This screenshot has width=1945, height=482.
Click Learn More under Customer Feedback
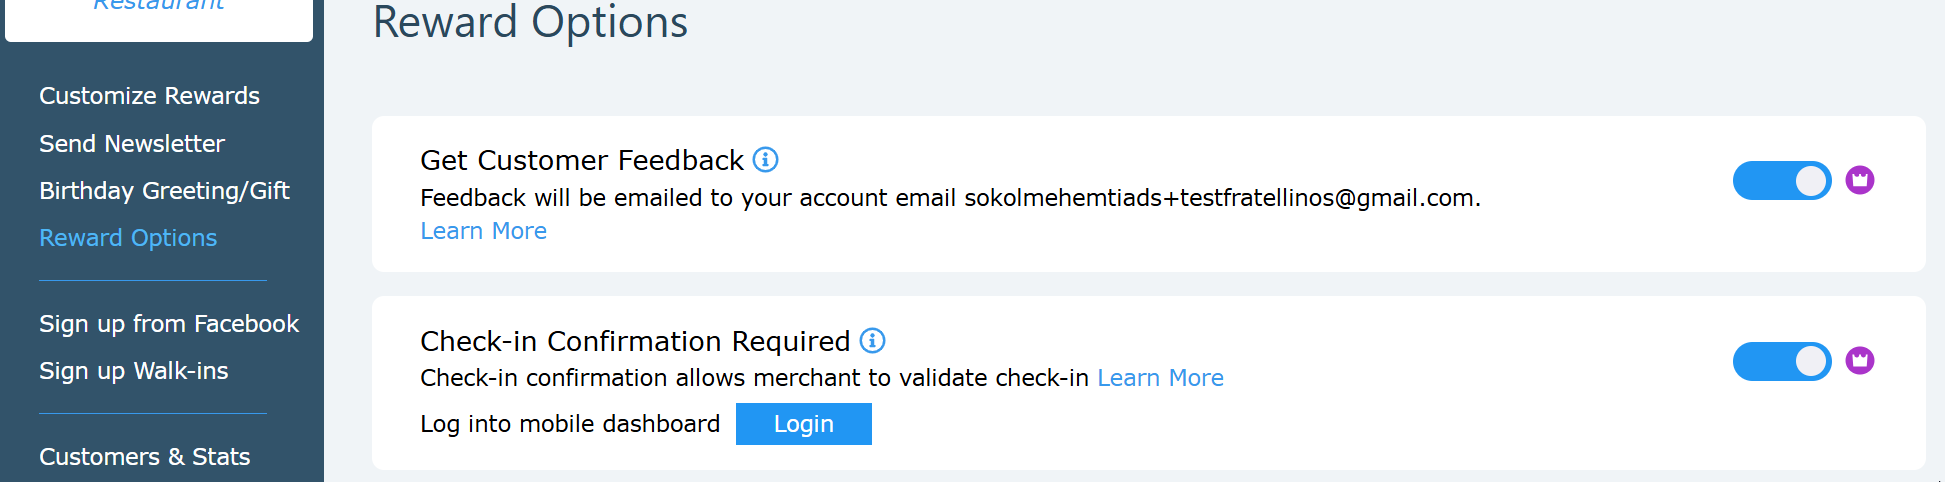click(x=483, y=231)
